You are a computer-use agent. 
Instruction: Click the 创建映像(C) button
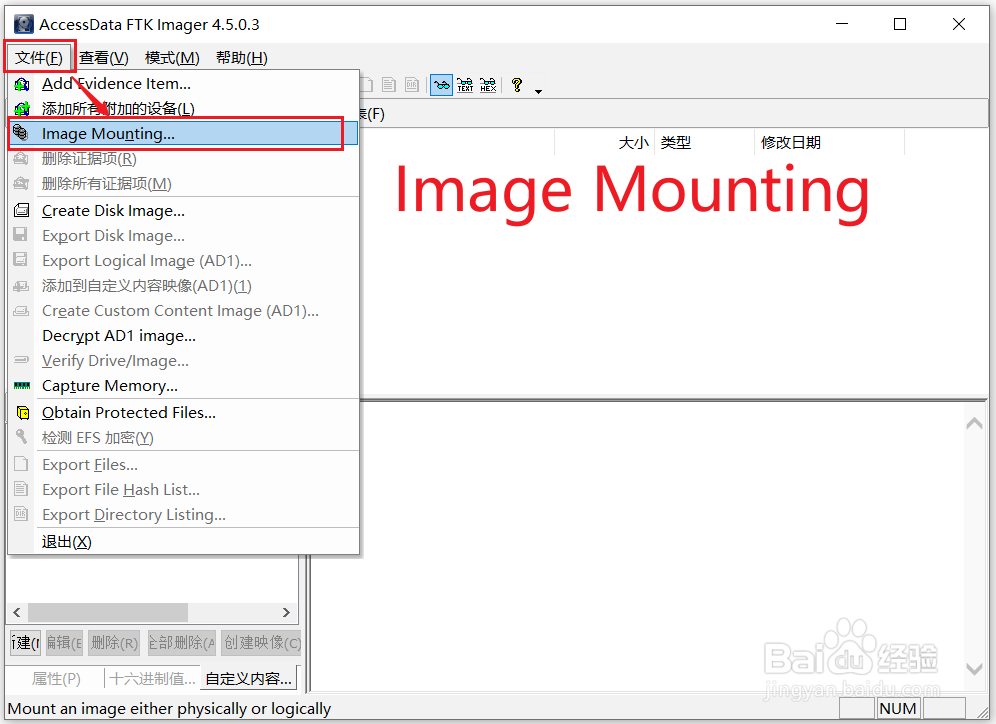click(262, 643)
